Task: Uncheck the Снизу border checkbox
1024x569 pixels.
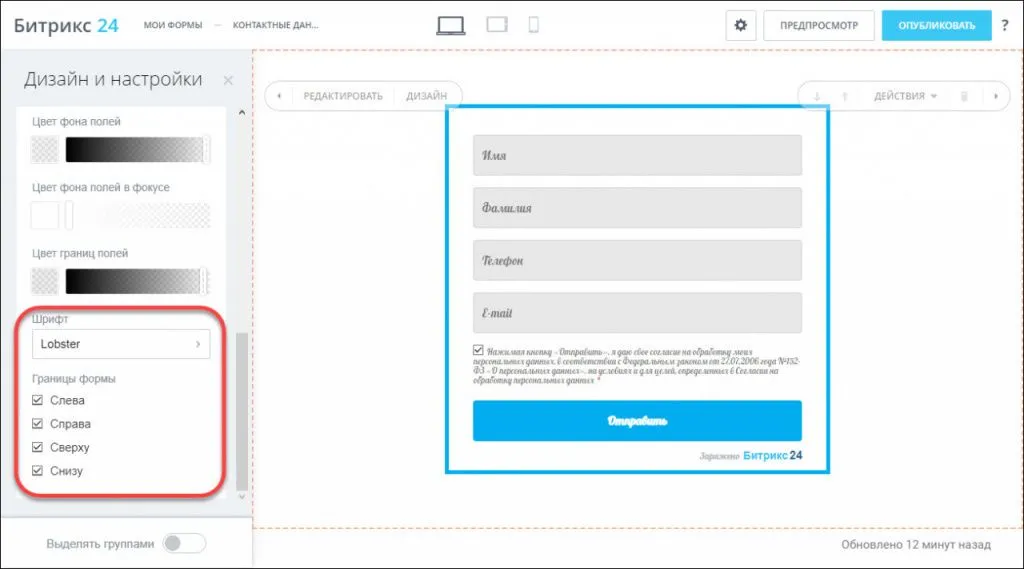Action: coord(39,471)
